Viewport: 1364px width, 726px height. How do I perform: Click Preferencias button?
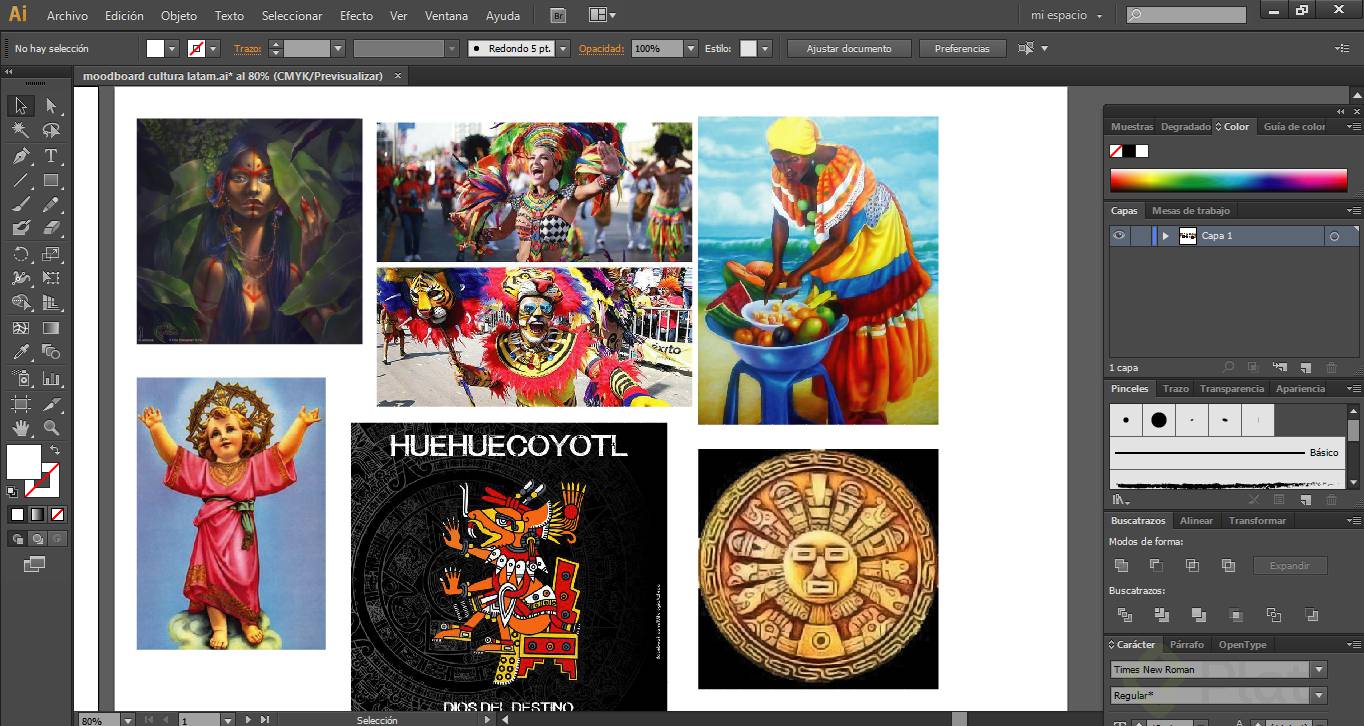pyautogui.click(x=962, y=48)
